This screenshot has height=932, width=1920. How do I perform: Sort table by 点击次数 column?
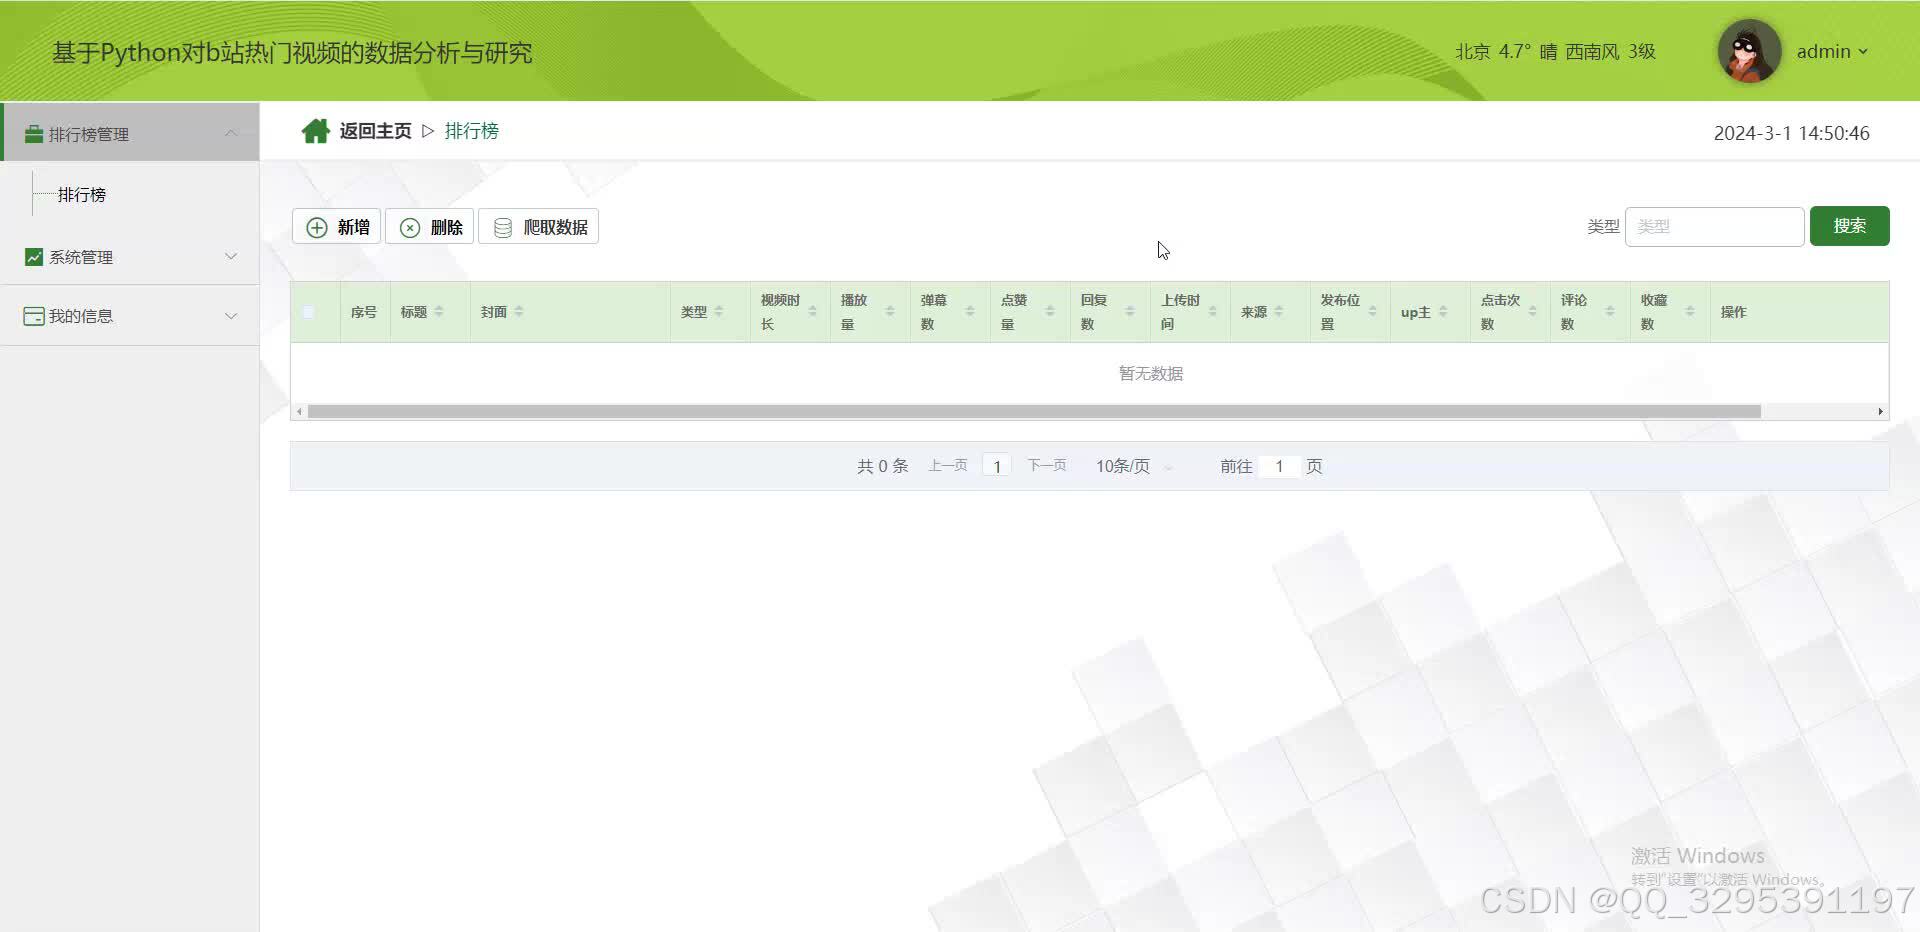(x=1533, y=312)
